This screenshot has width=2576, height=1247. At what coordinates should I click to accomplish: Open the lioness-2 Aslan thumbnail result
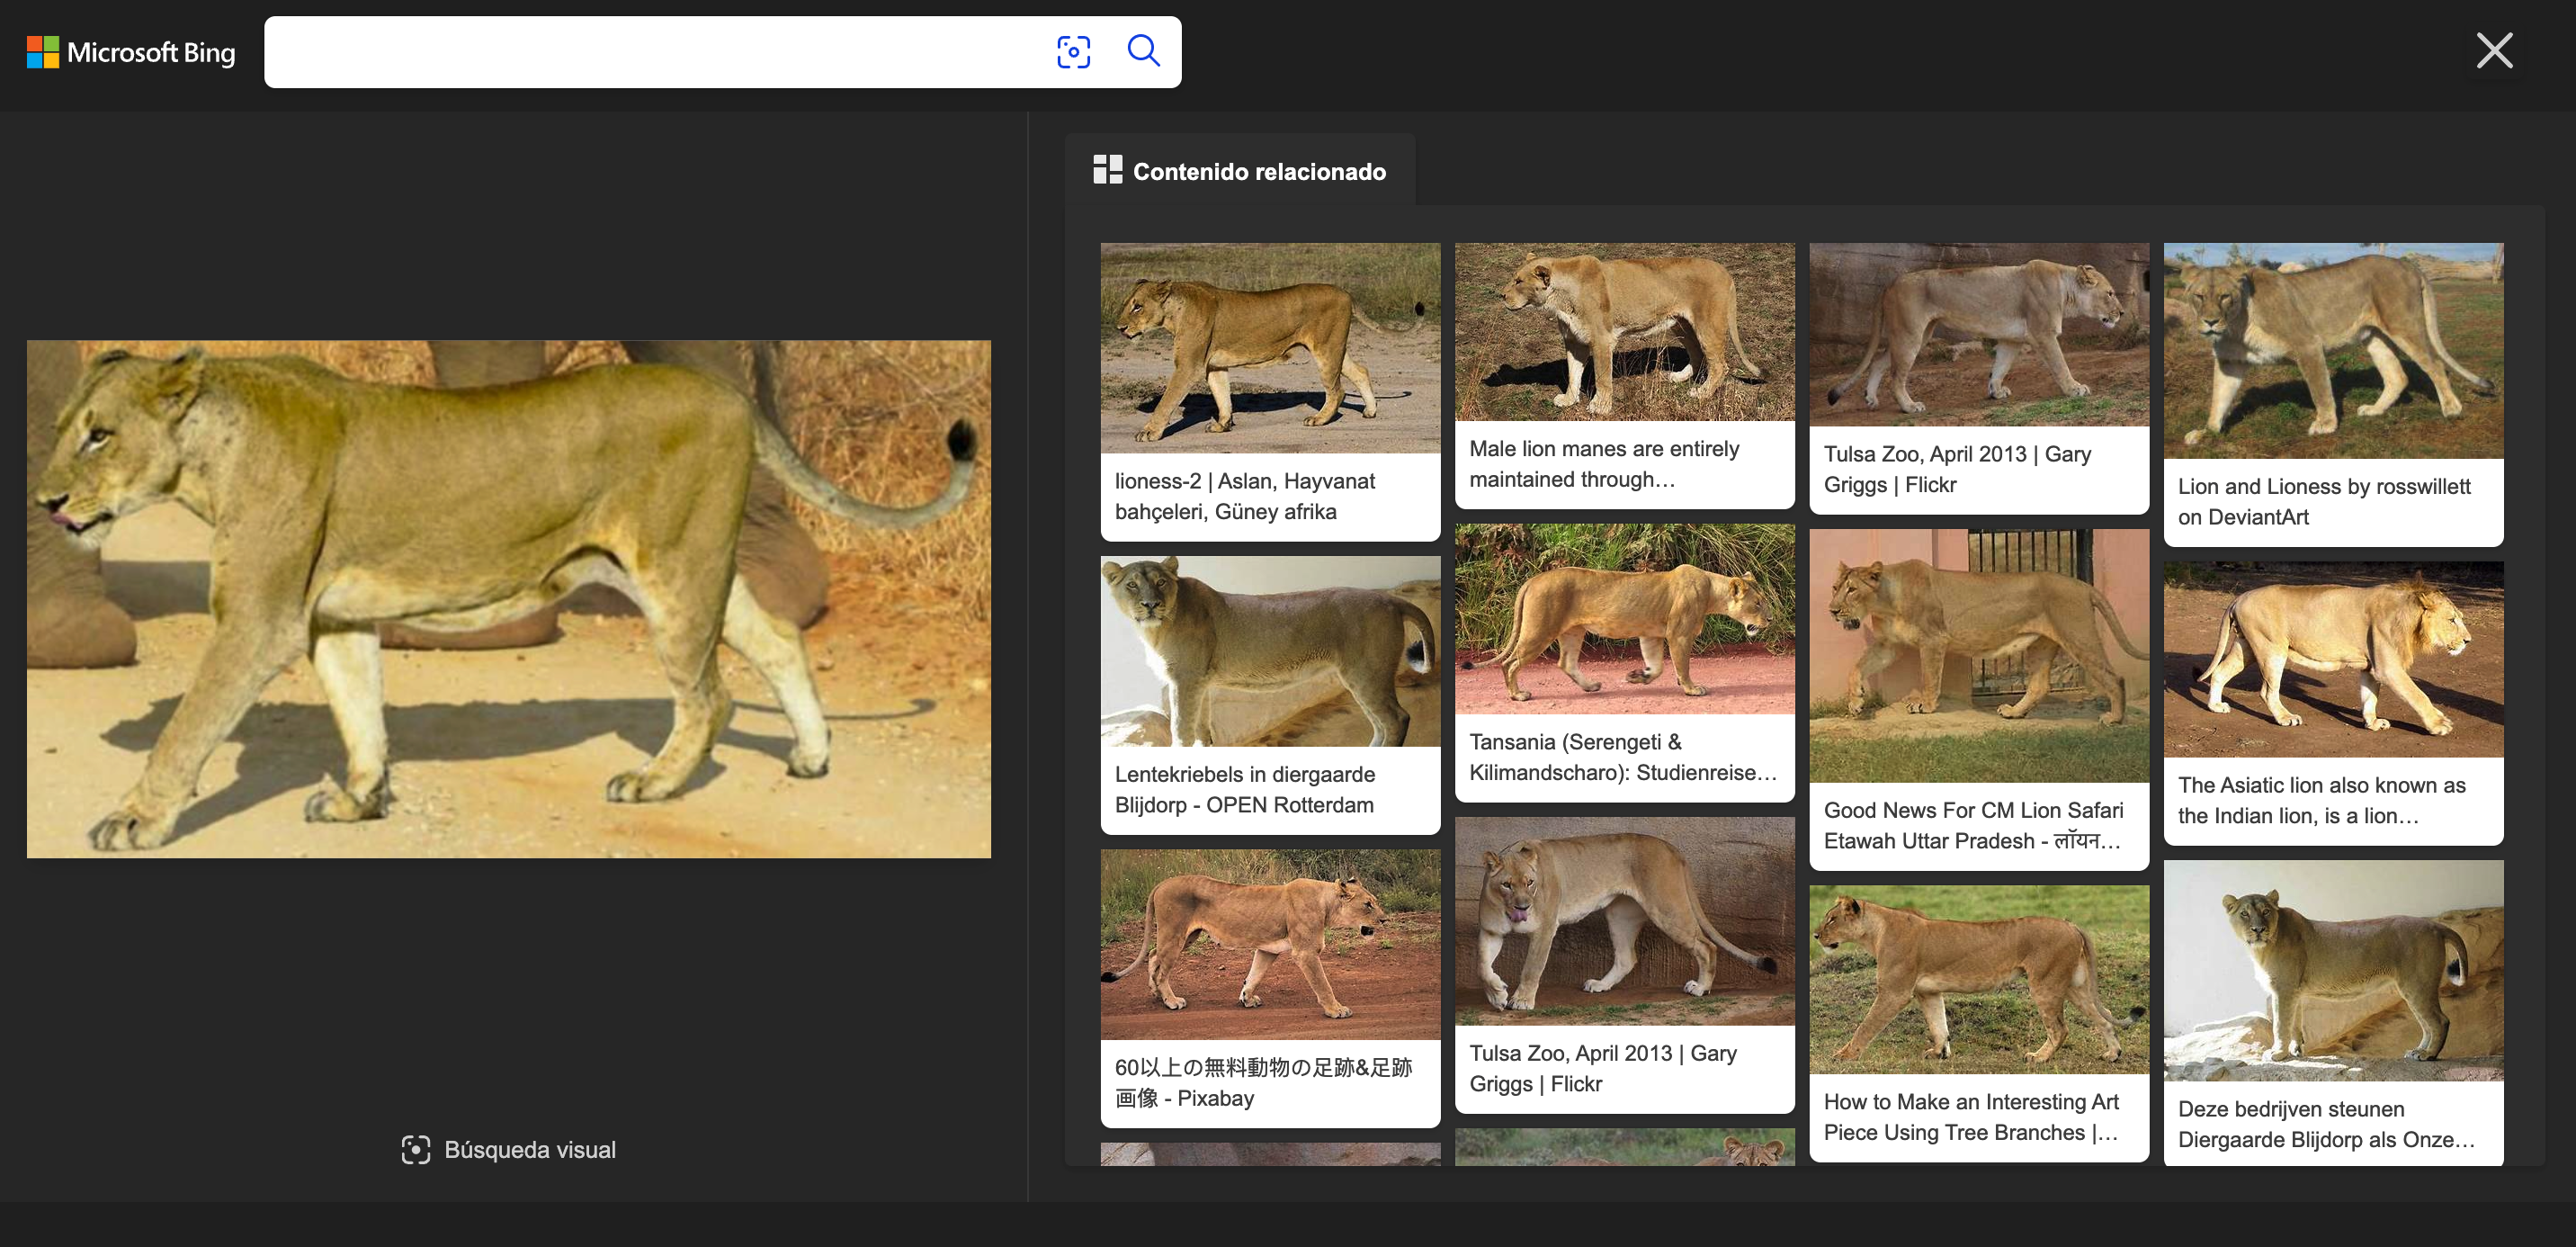point(1269,348)
